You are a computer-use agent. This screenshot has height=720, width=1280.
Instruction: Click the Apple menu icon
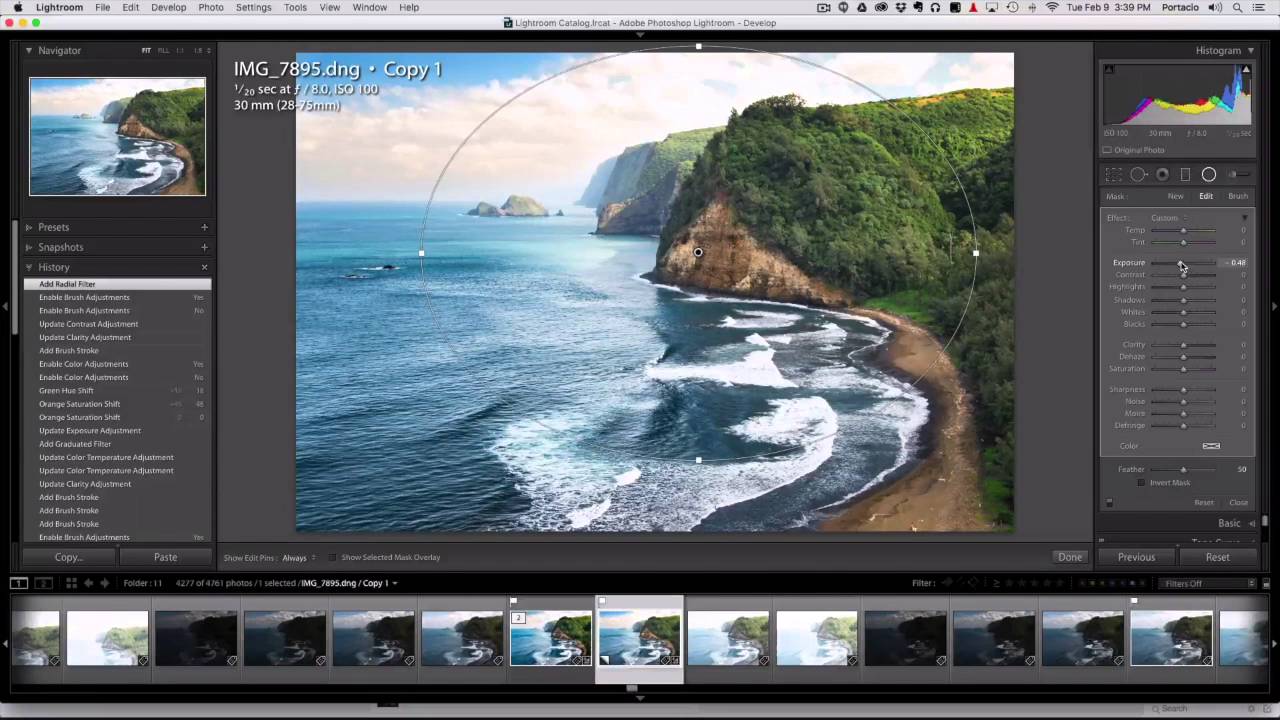click(x=16, y=7)
